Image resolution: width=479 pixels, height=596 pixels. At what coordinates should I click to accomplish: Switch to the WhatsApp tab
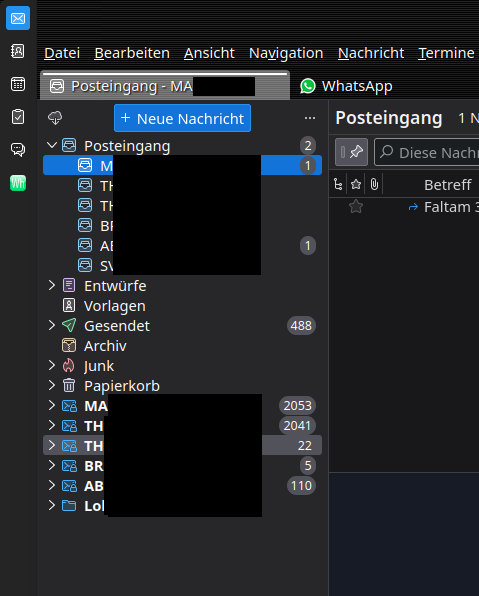coord(346,86)
